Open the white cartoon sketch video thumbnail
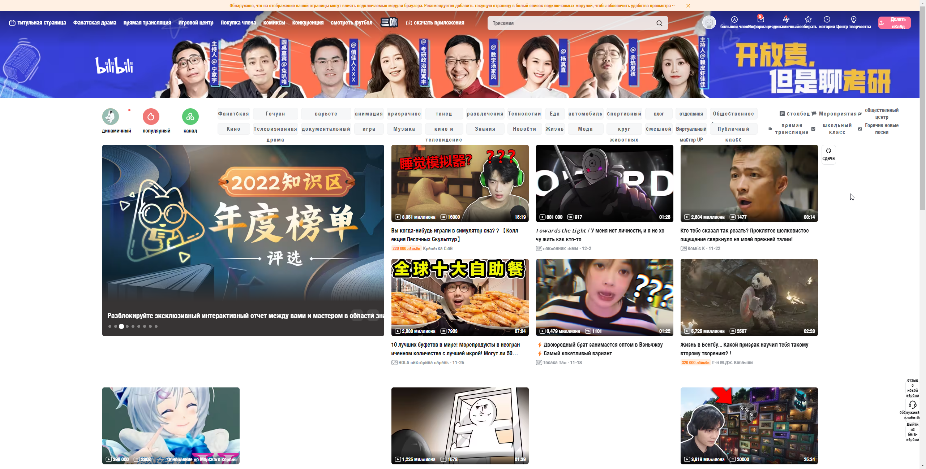 tap(459, 425)
